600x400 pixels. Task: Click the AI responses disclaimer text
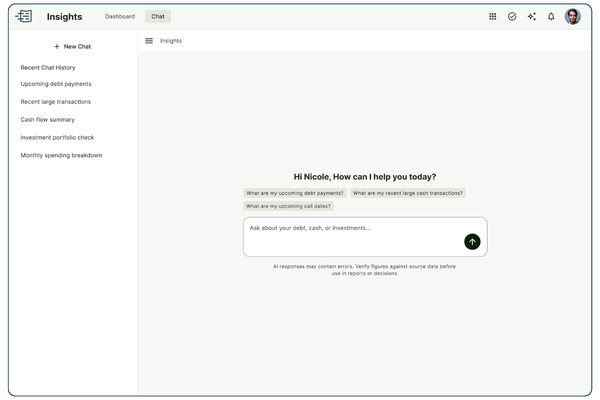pyautogui.click(x=365, y=269)
